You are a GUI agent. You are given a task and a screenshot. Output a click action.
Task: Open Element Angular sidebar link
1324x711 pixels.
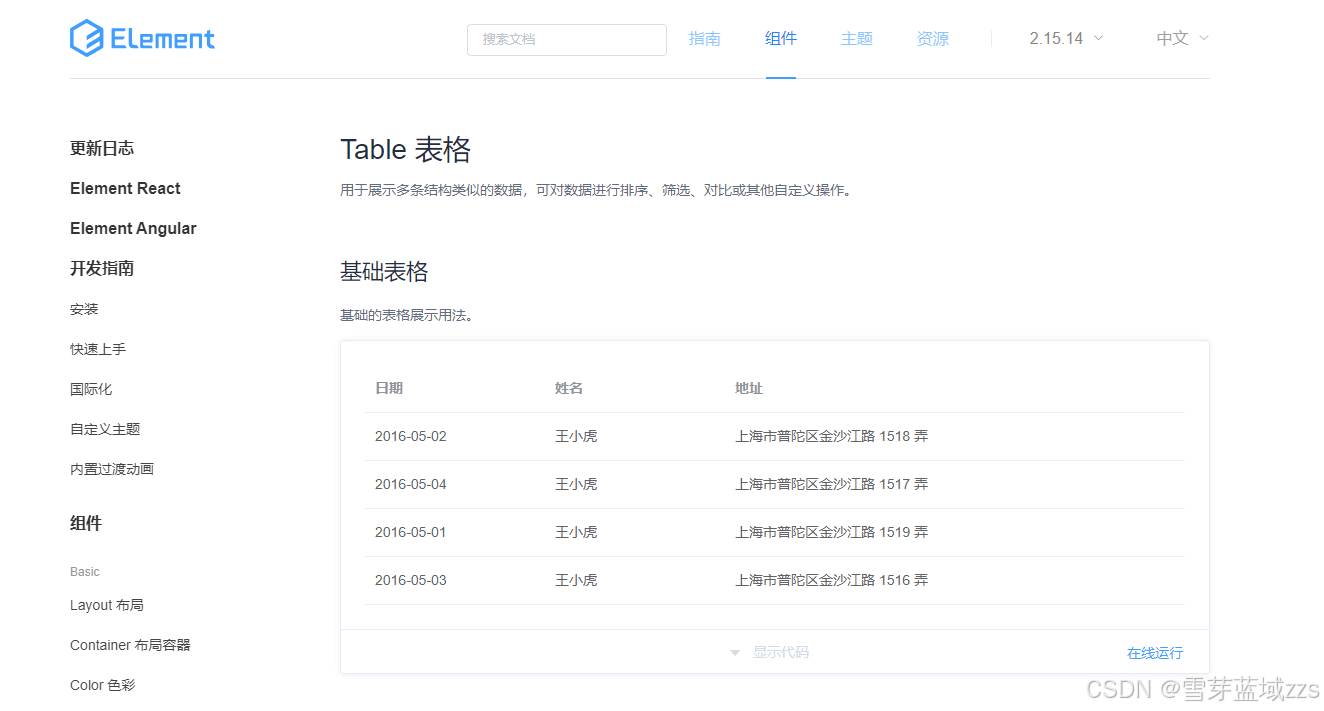coord(133,228)
